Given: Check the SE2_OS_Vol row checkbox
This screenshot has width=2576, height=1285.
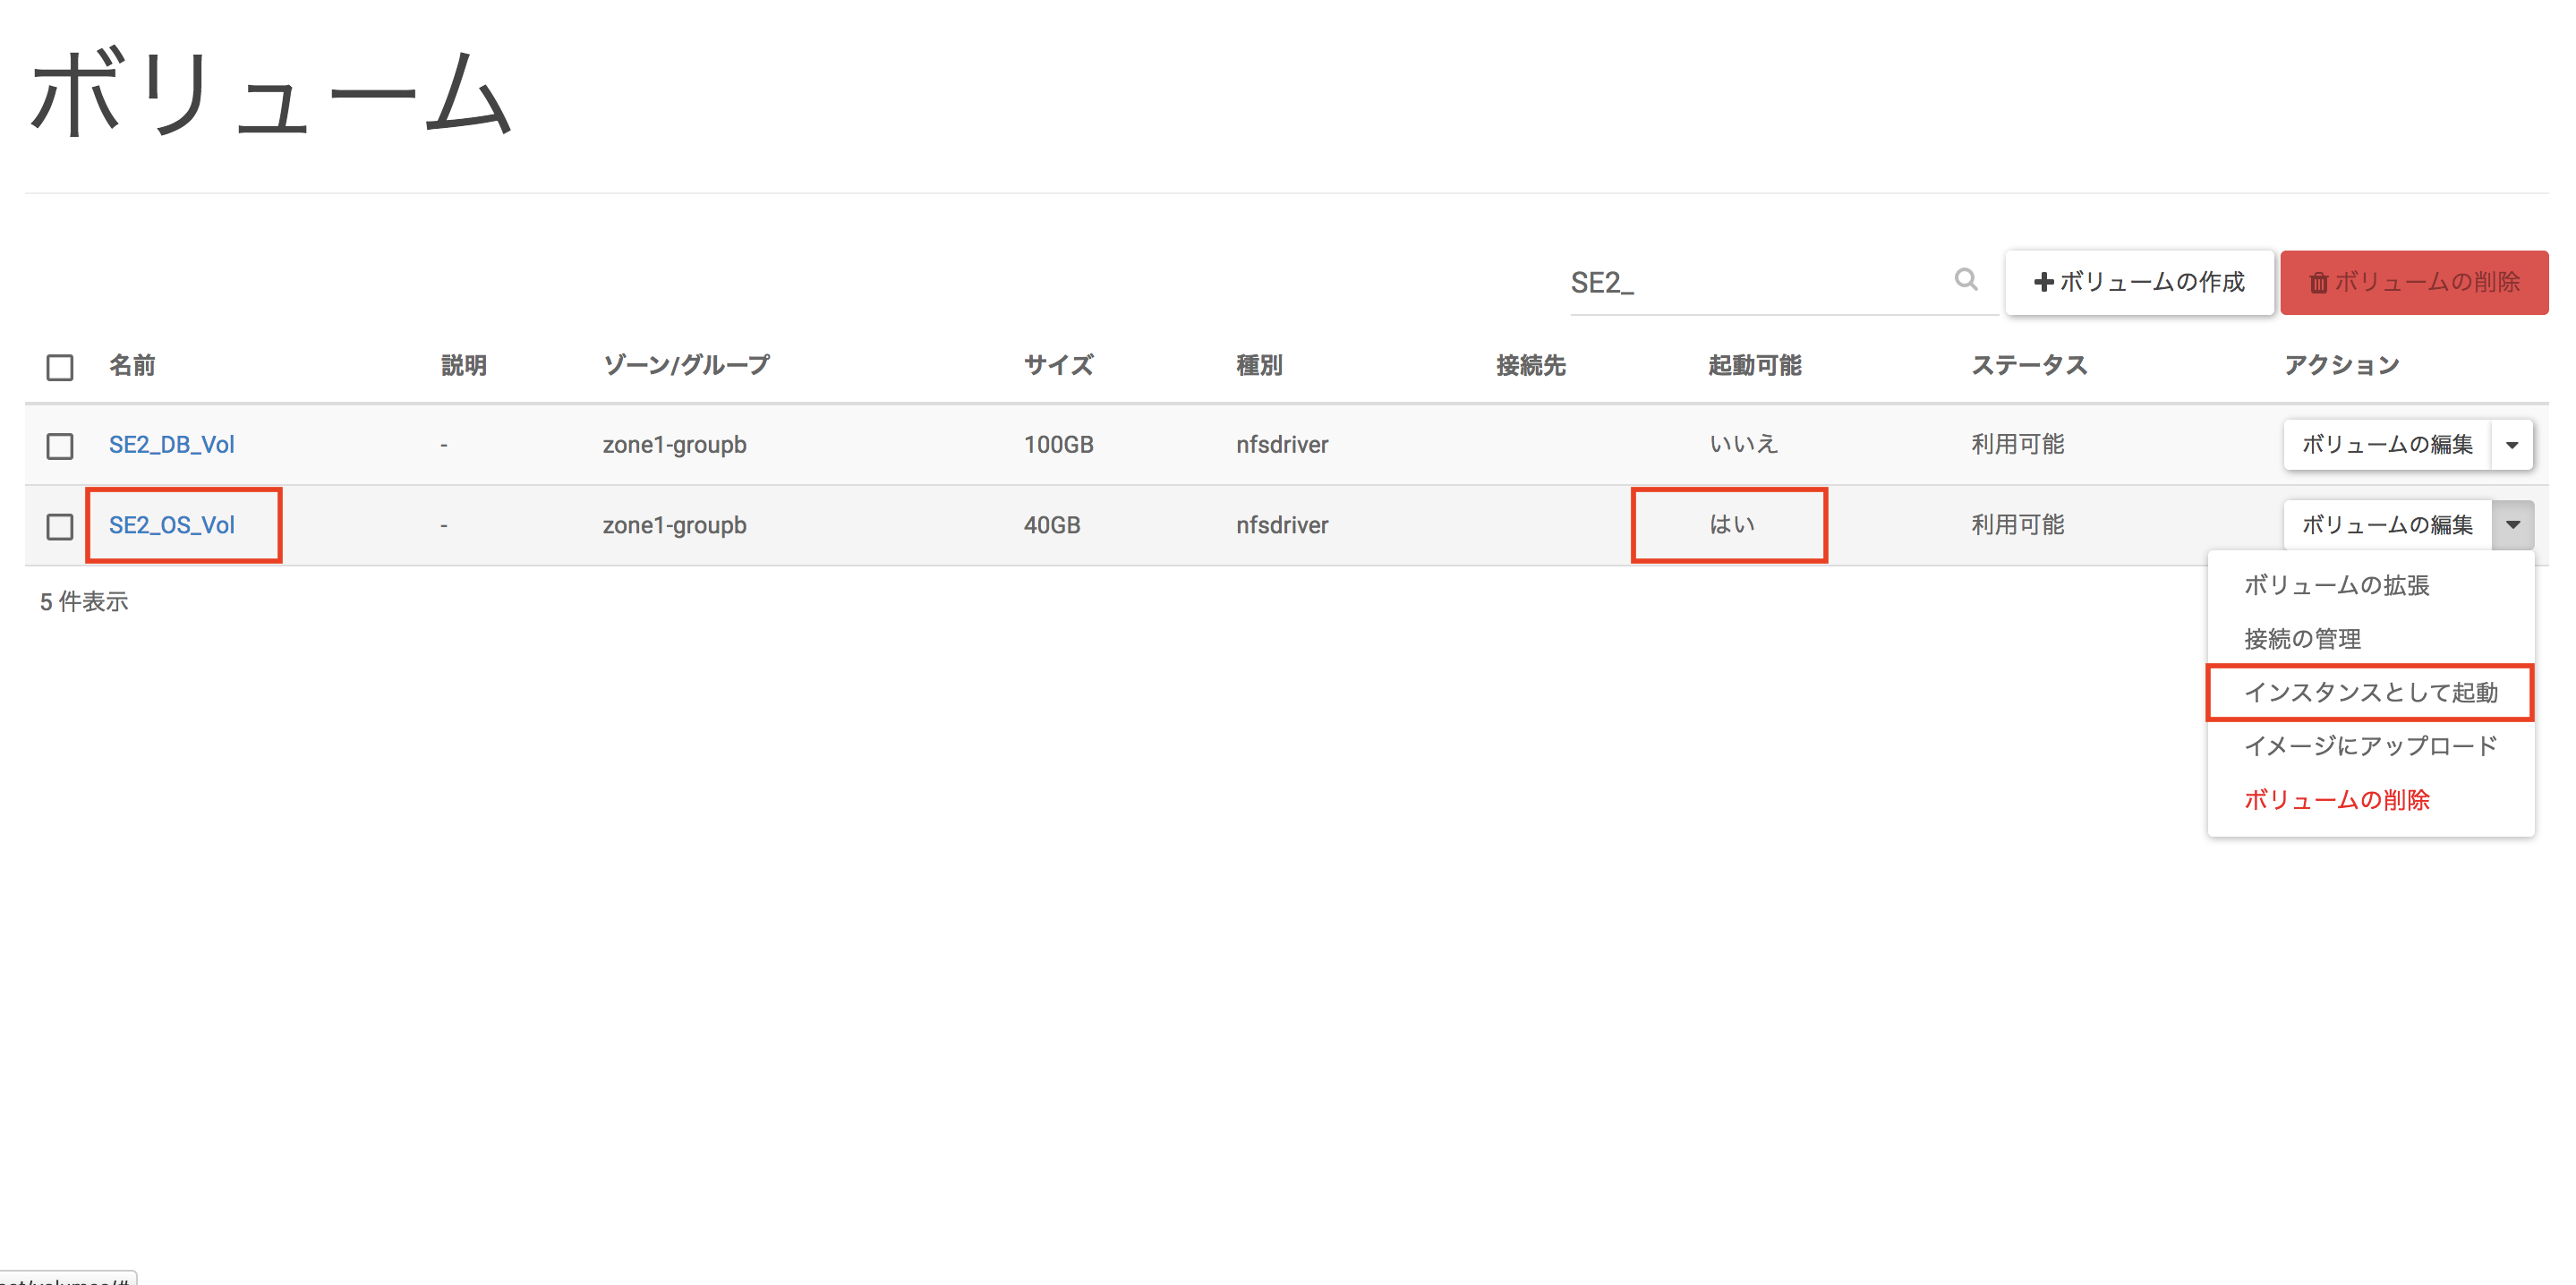Looking at the screenshot, I should (60, 526).
